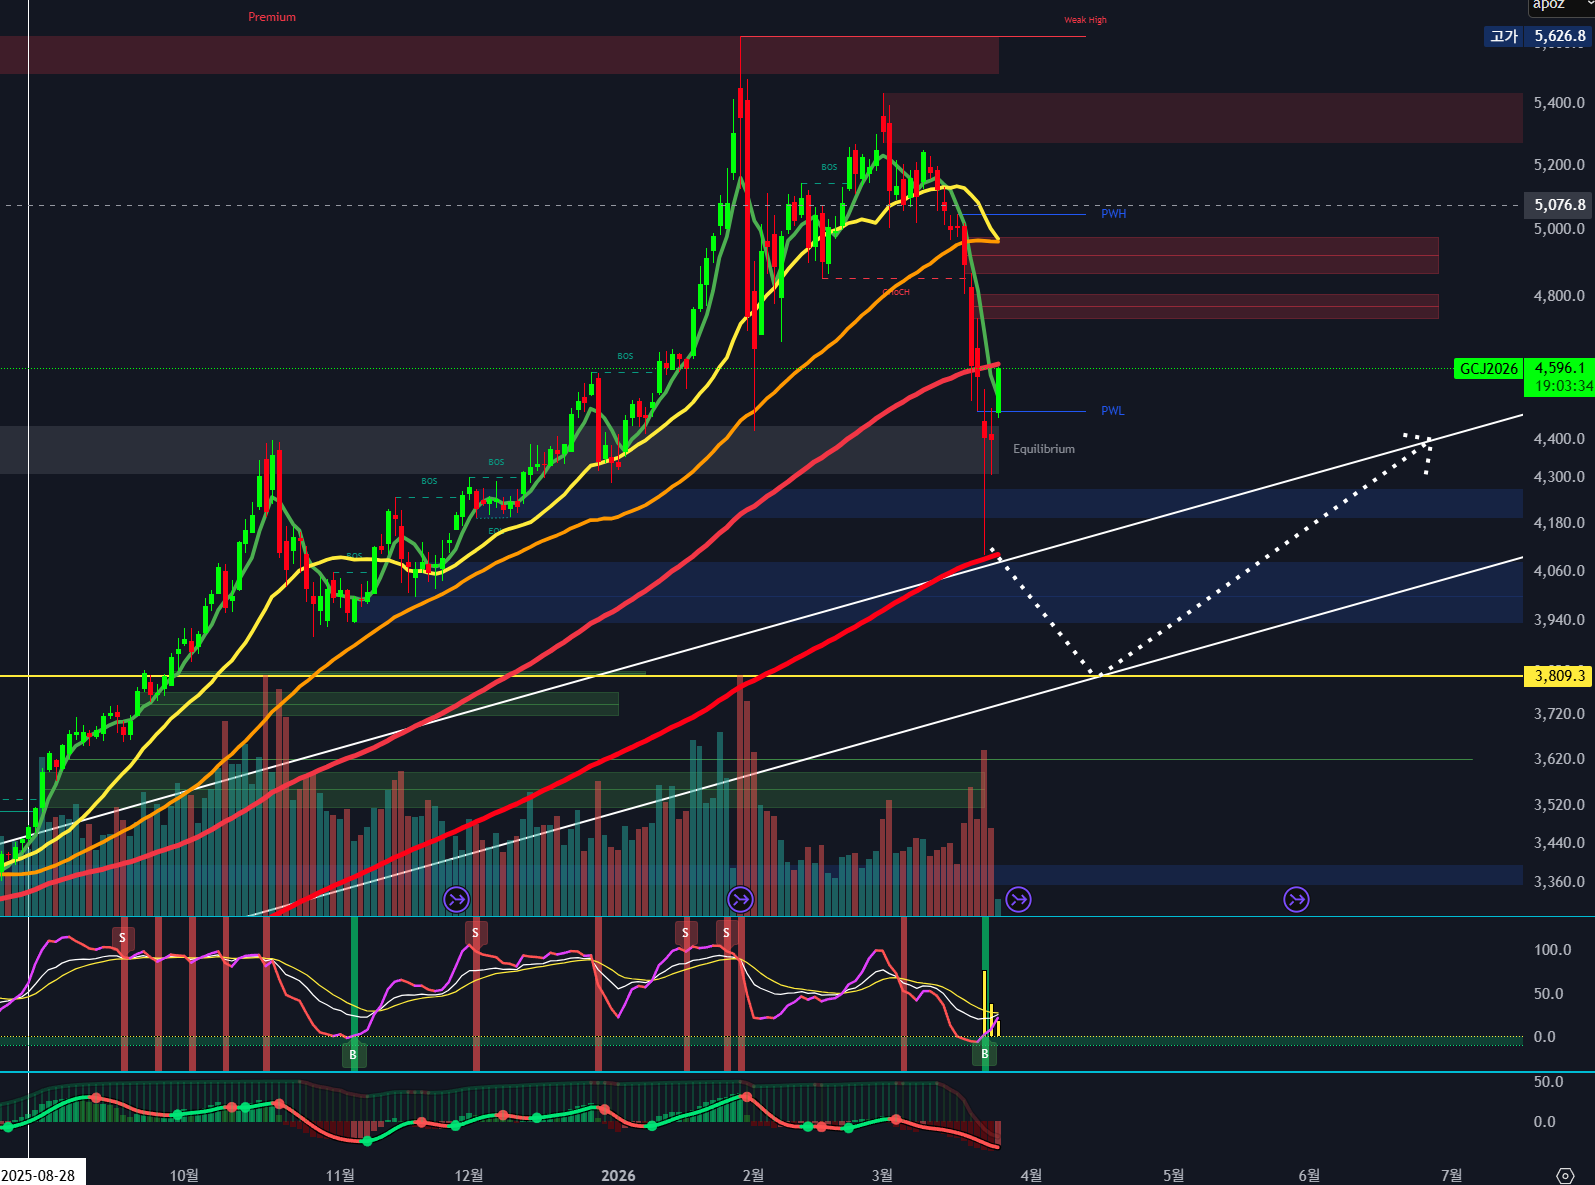This screenshot has width=1595, height=1185.
Task: Select the yellow 3,809.3 price line label
Action: tap(1559, 676)
